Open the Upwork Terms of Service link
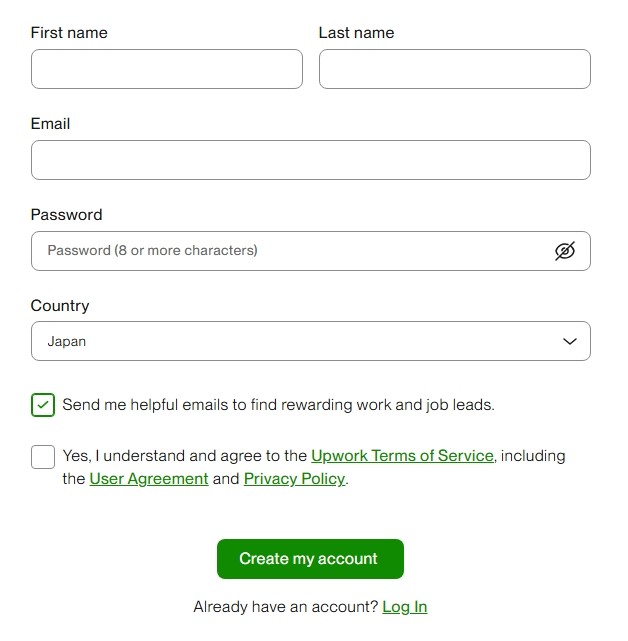Screen dimensions: 628x641 (402, 456)
